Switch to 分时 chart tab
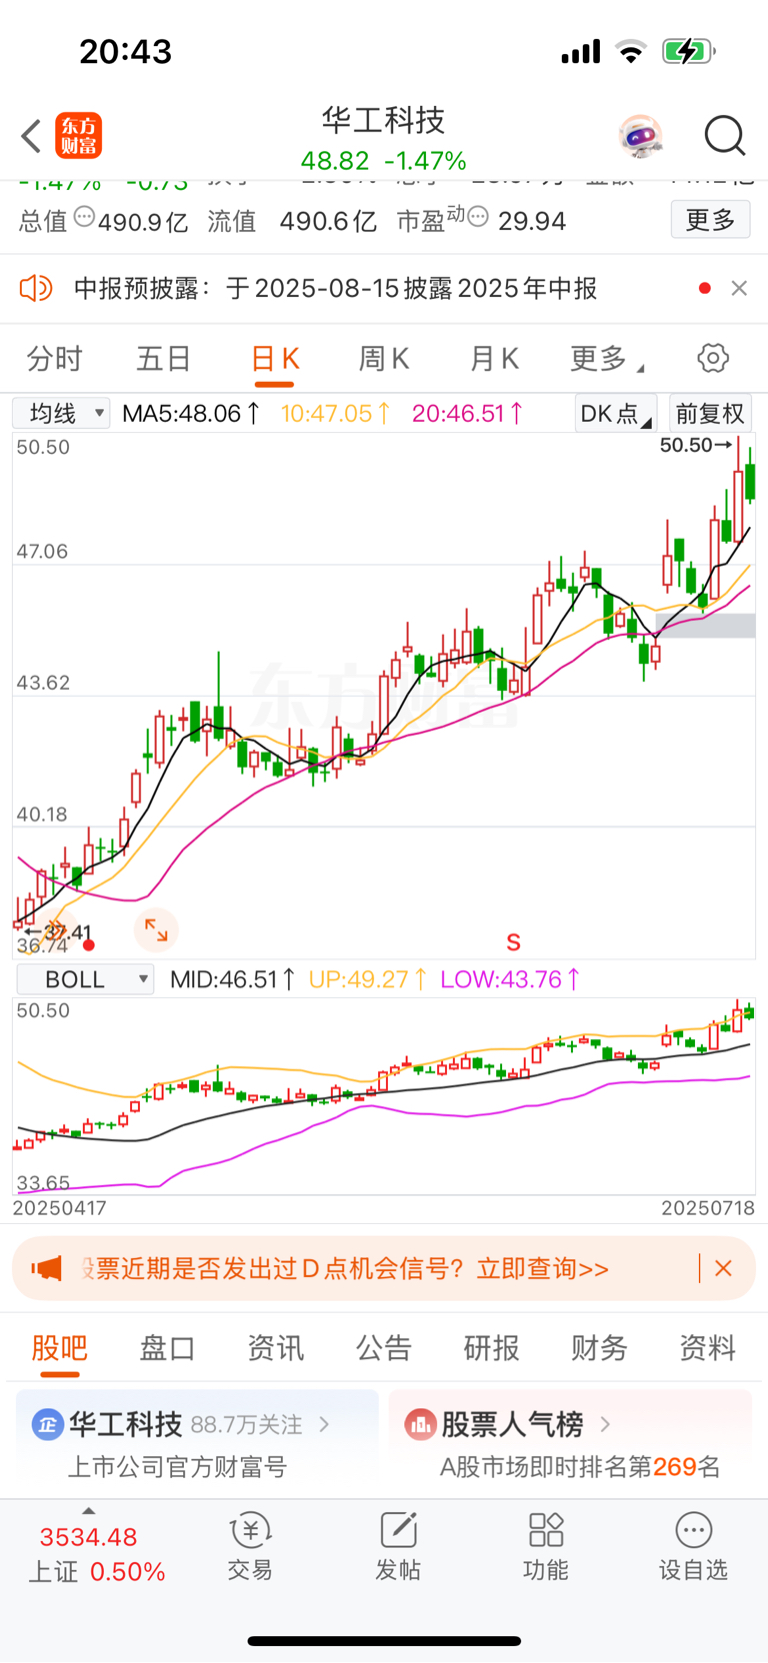Viewport: 768px width, 1663px height. (x=55, y=358)
